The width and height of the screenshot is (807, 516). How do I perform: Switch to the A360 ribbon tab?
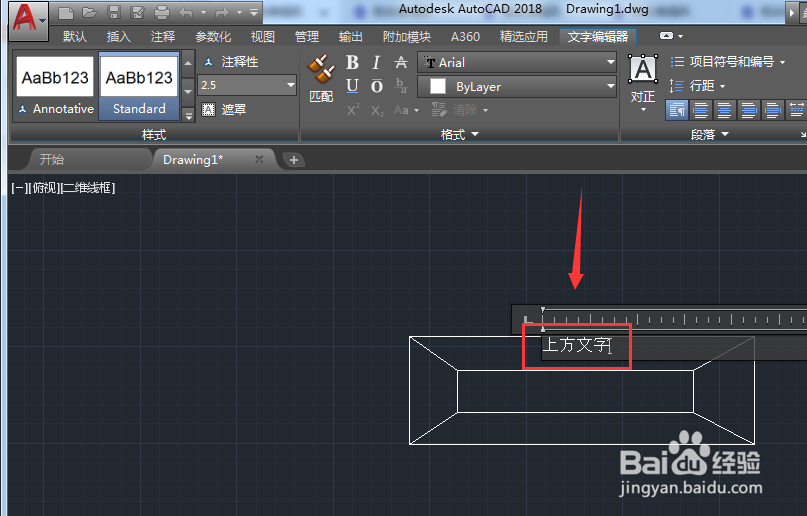coord(465,37)
